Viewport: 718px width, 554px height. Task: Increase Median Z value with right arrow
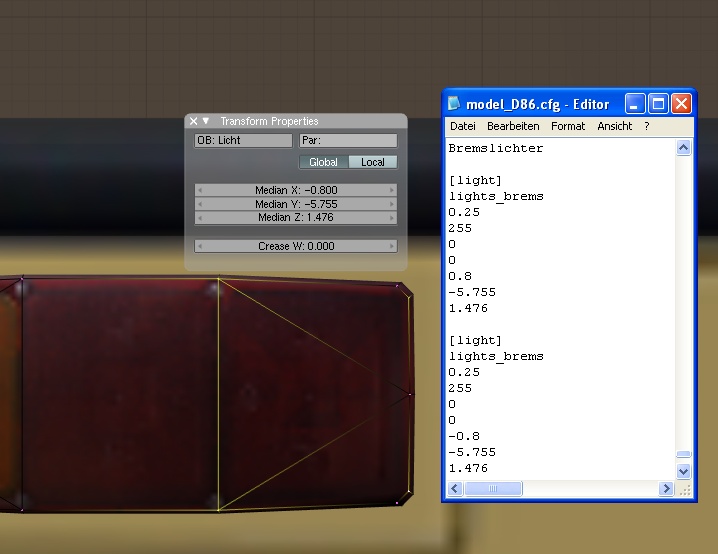(x=392, y=218)
